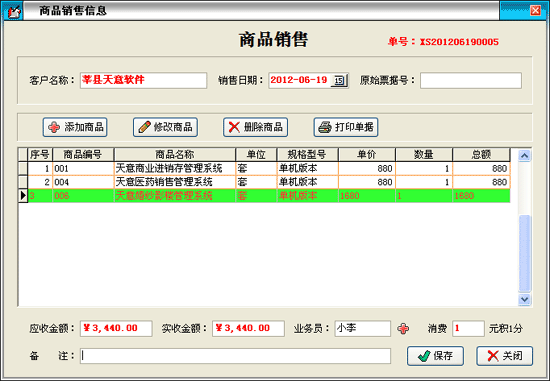This screenshot has width=550, height=381.
Task: Click the 1680 unit price cell
Action: click(x=367, y=196)
